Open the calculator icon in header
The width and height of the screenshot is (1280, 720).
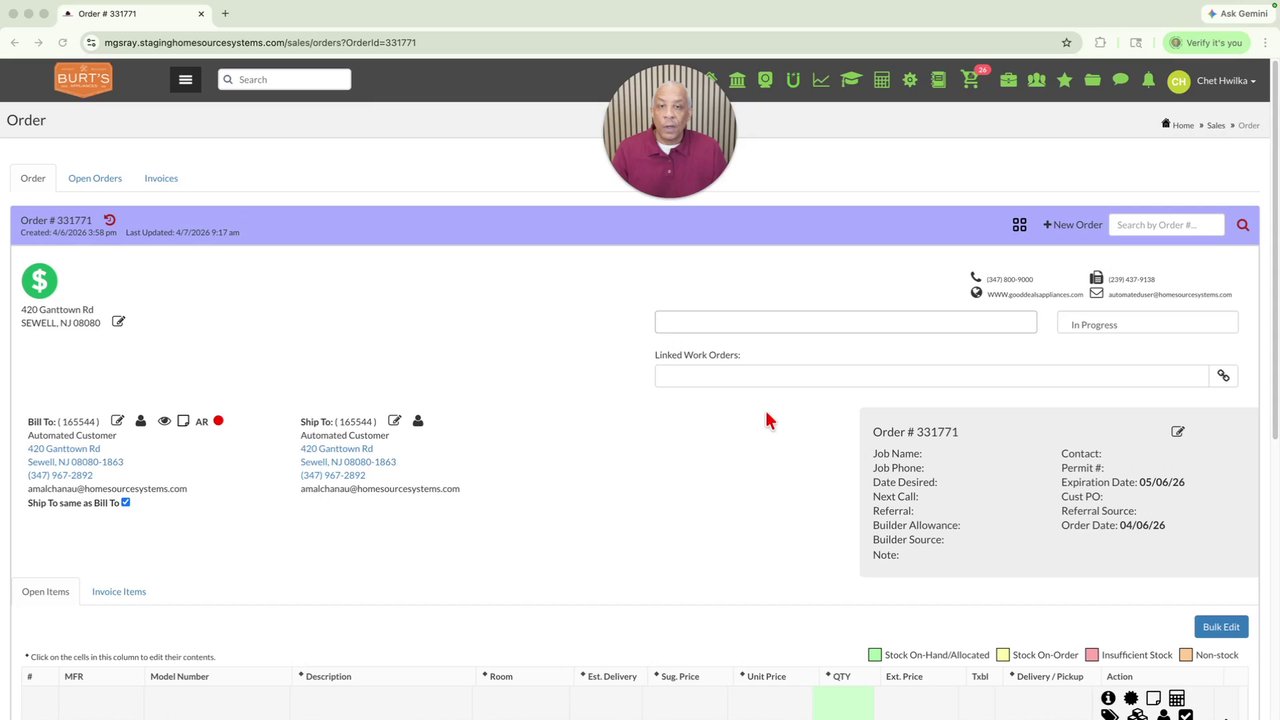[x=881, y=80]
